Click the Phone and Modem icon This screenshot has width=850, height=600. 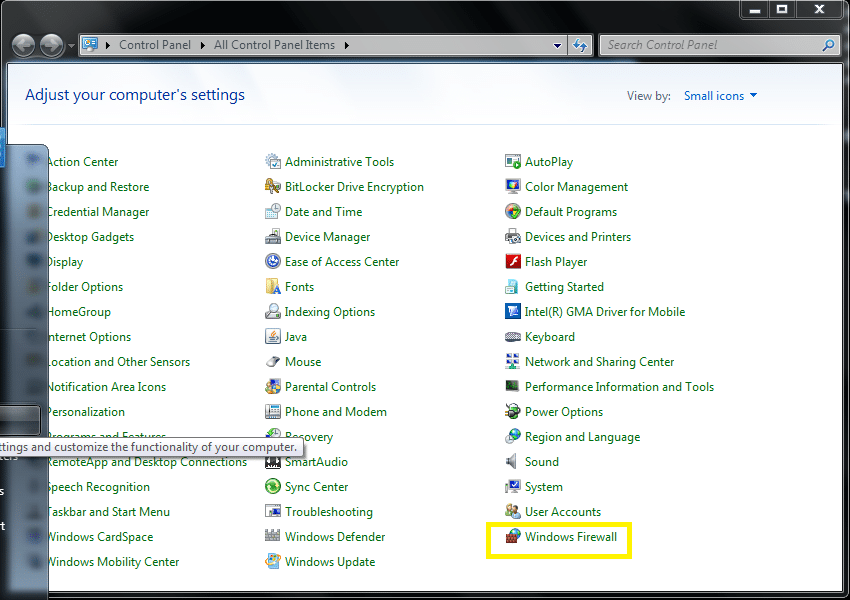click(x=273, y=411)
